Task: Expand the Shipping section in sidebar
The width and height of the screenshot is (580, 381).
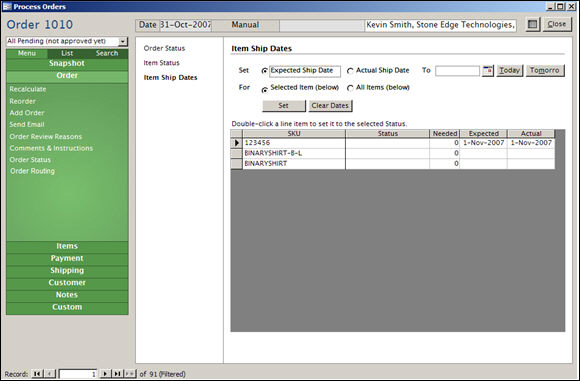Action: (67, 271)
